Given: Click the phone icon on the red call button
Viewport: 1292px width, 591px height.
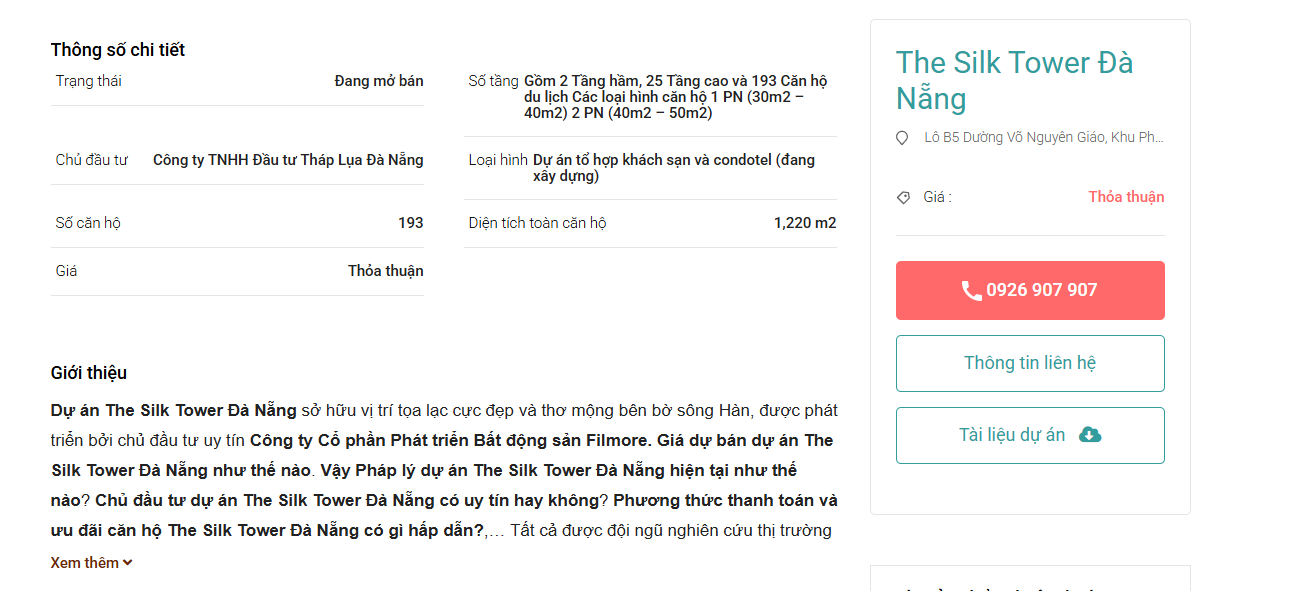Looking at the screenshot, I should [971, 290].
